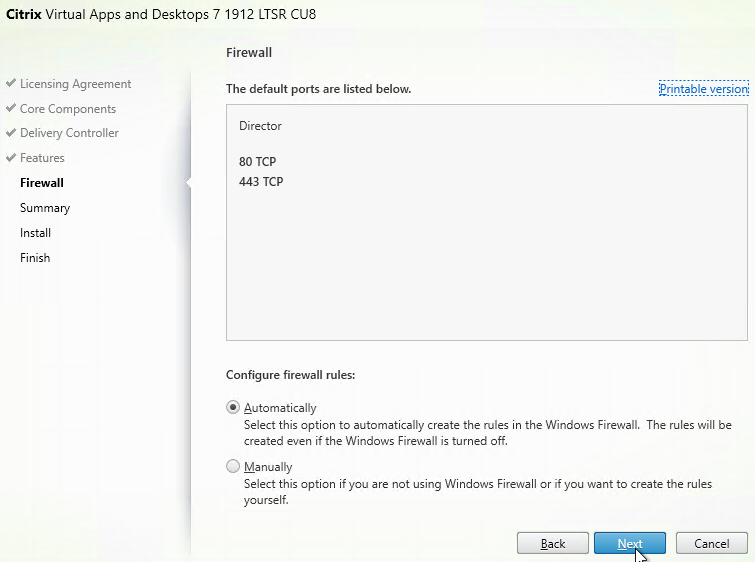This screenshot has height=562, width=755.
Task: Select the Features step in sidebar
Action: point(42,158)
